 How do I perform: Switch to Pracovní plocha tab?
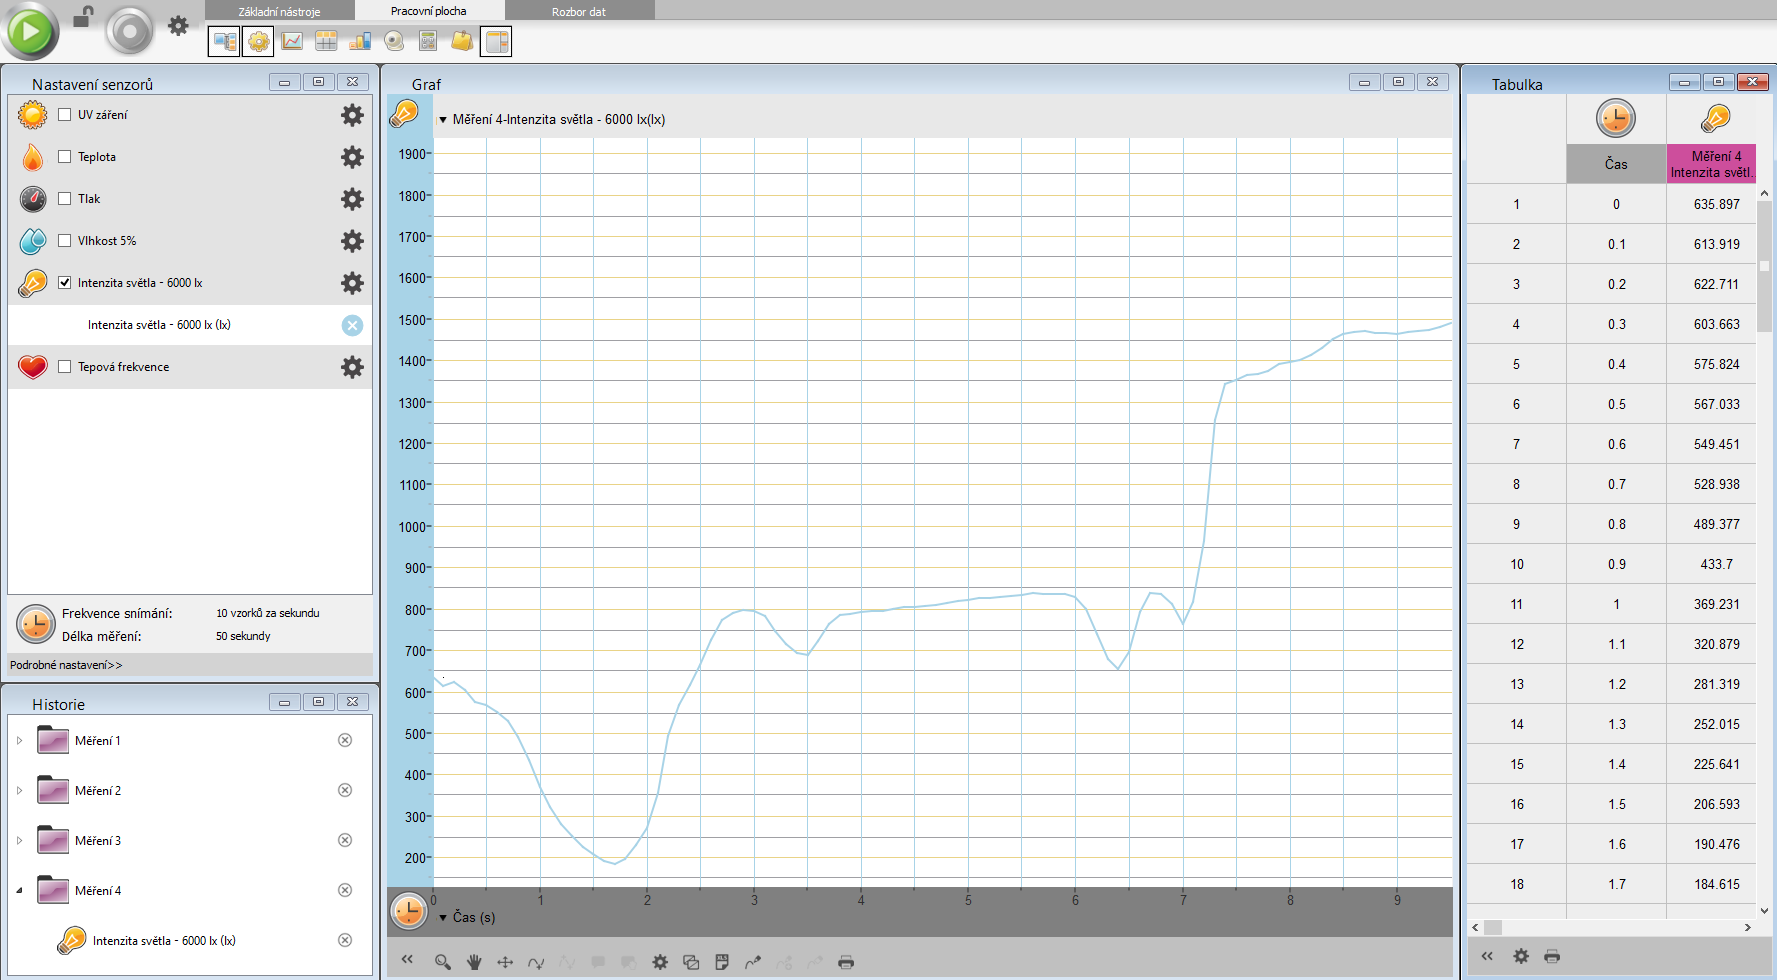coord(429,11)
